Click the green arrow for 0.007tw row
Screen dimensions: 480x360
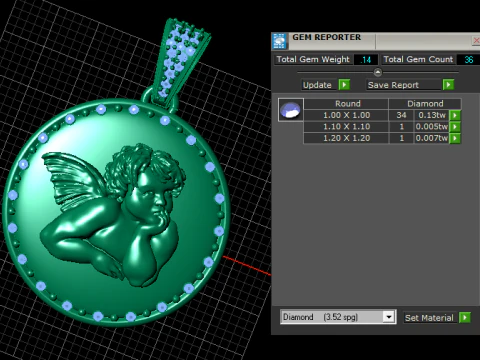coord(455,138)
